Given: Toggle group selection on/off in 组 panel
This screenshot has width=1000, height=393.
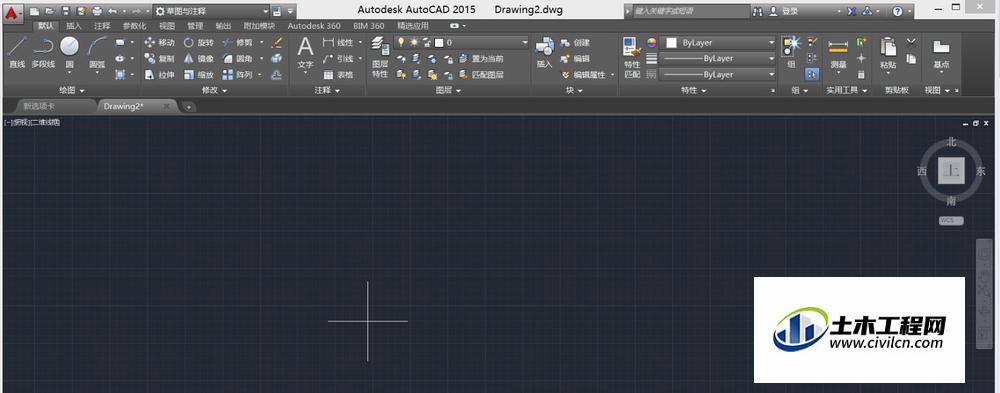Looking at the screenshot, I should coord(811,75).
